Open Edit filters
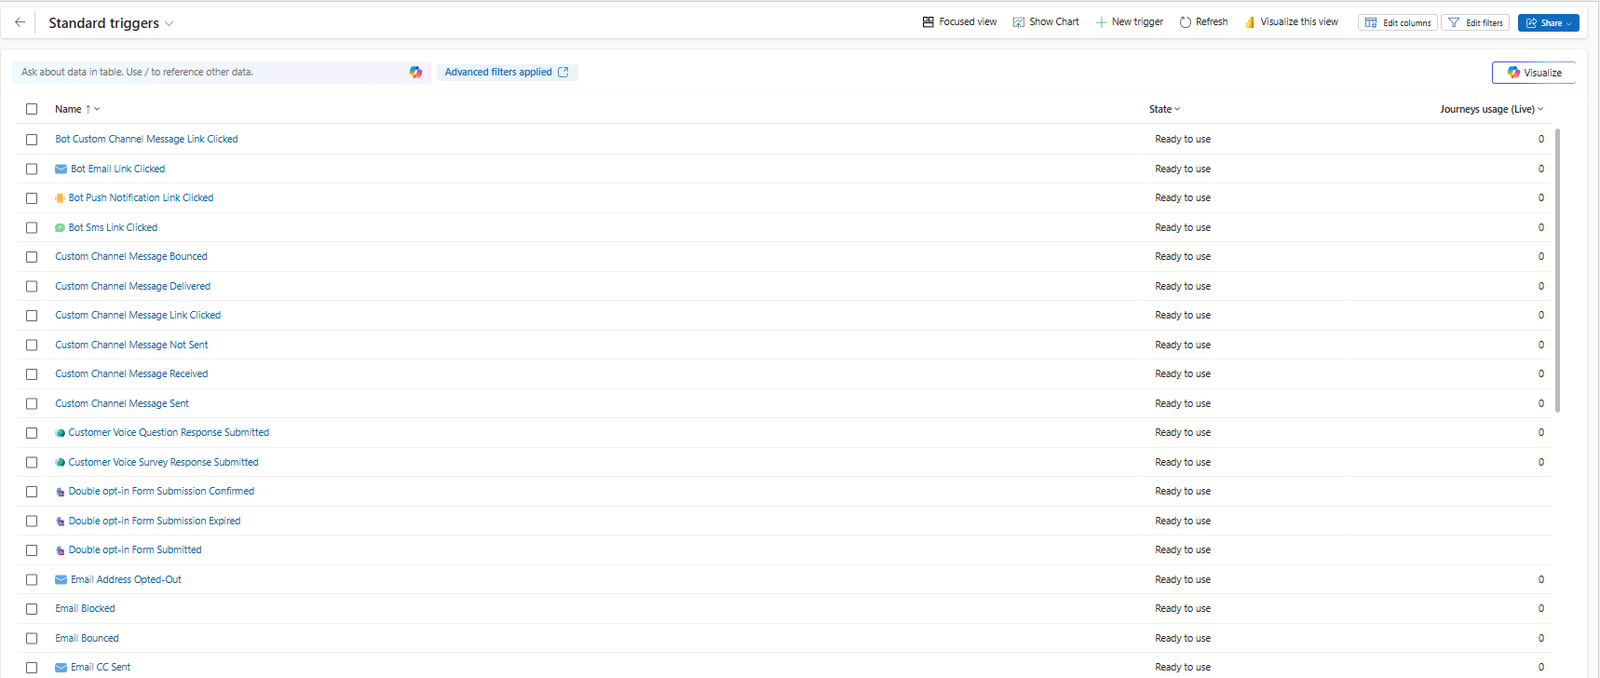Image resolution: width=1600 pixels, height=678 pixels. (1475, 23)
